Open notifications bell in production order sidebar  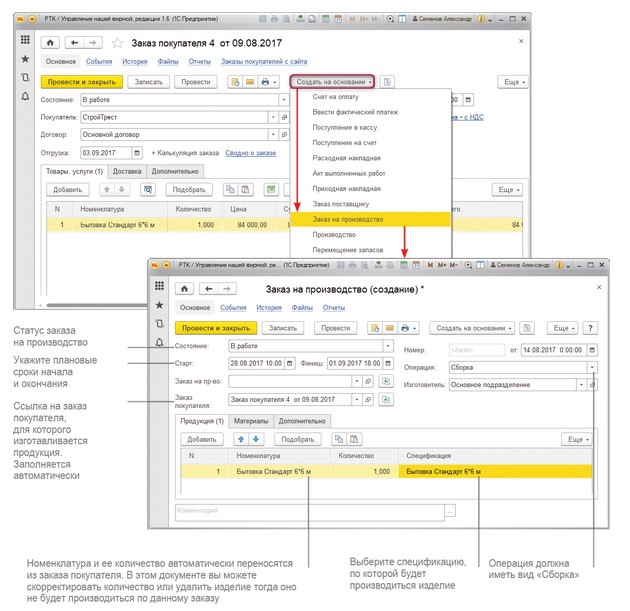160,342
